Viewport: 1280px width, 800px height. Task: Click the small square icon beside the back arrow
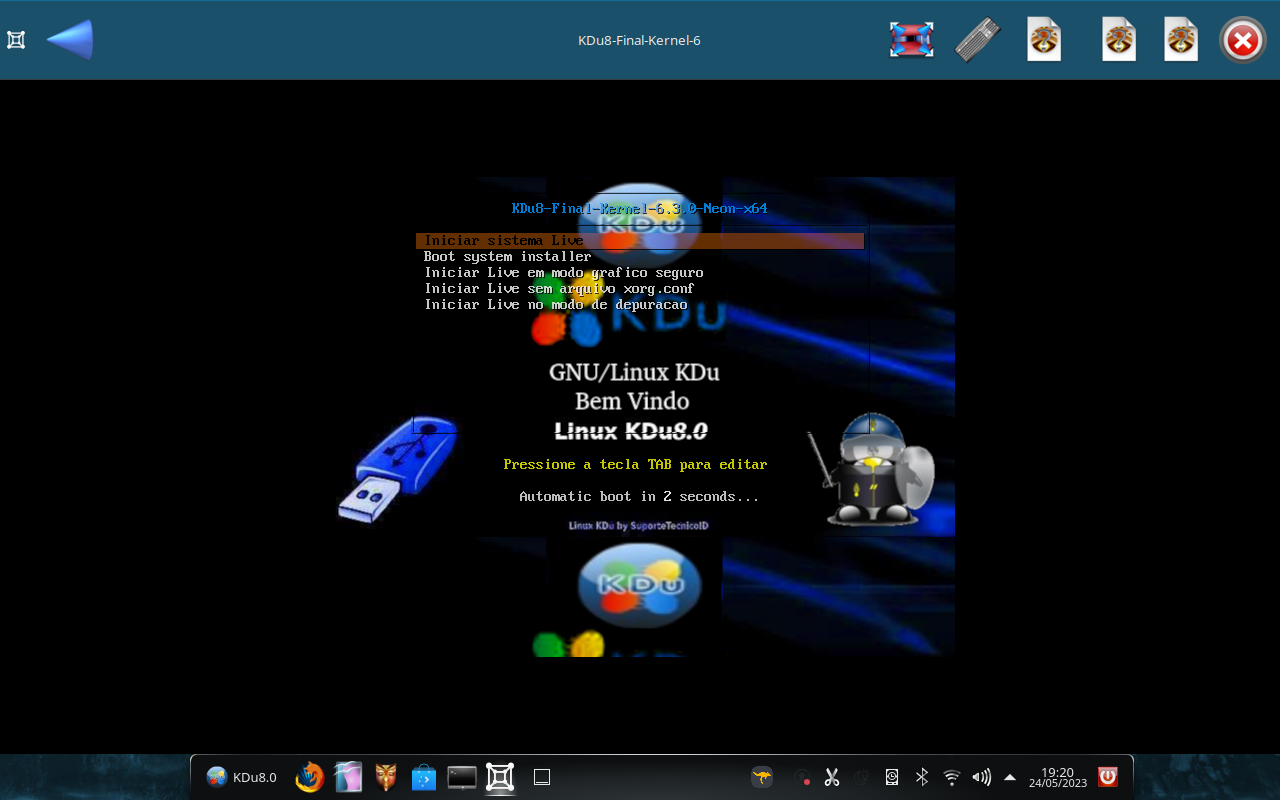click(16, 40)
